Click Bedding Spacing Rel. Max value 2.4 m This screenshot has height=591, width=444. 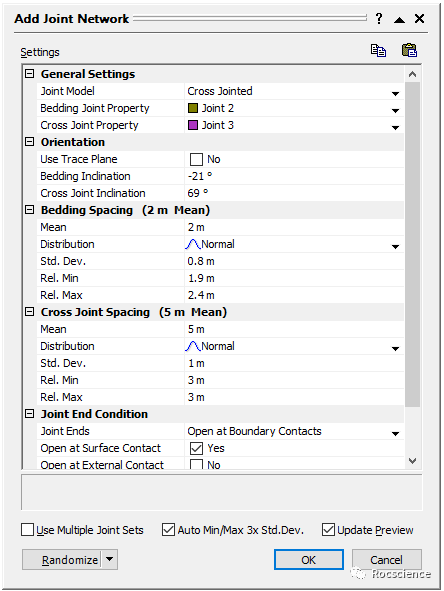(201, 295)
